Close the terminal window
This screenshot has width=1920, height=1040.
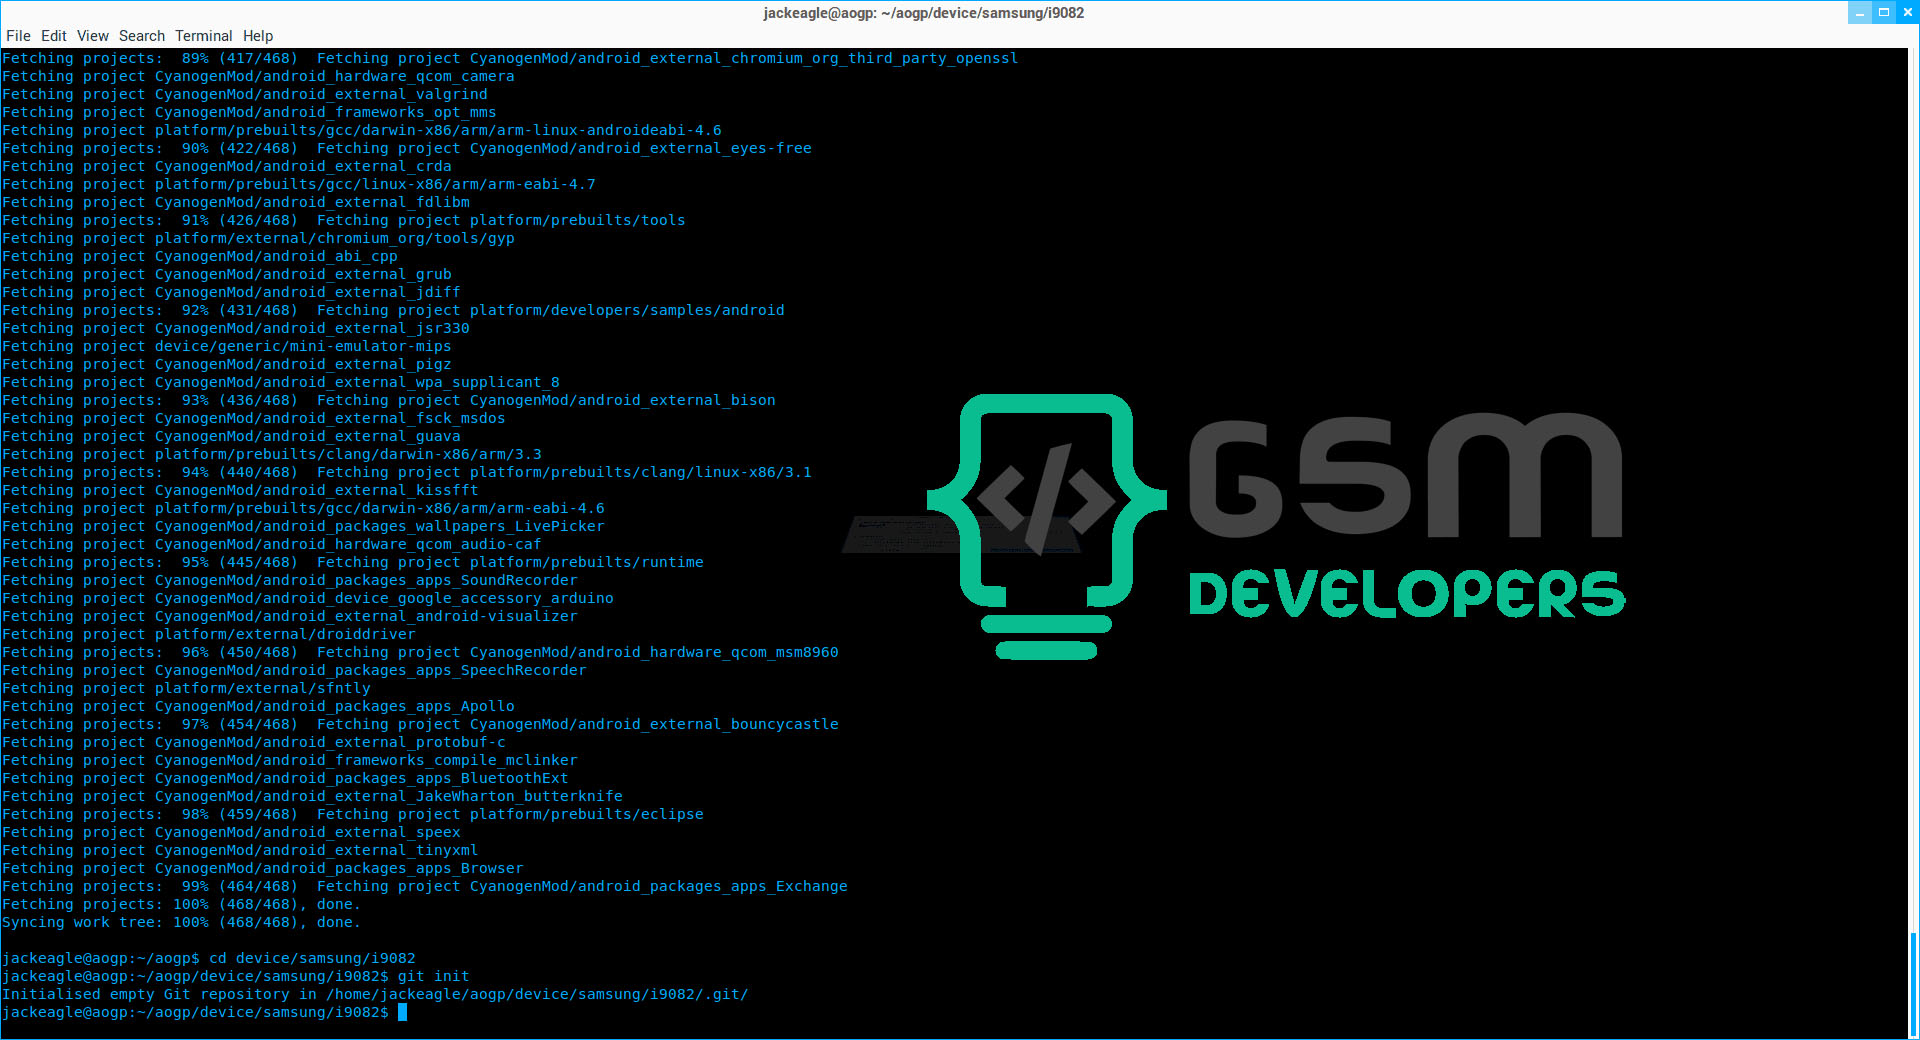coord(1907,12)
